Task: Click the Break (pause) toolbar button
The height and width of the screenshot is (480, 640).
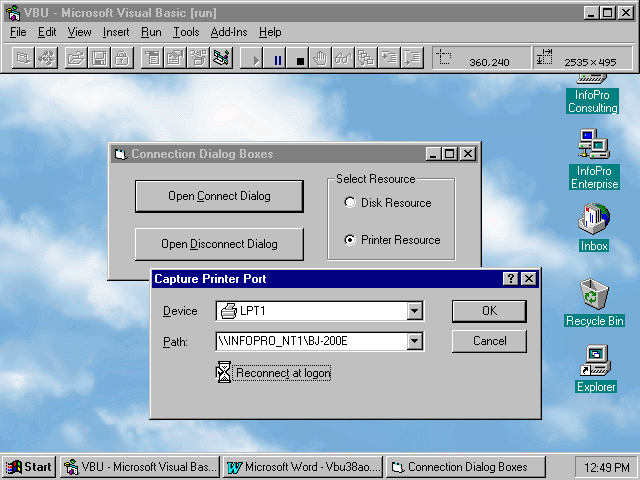Action: tap(278, 60)
